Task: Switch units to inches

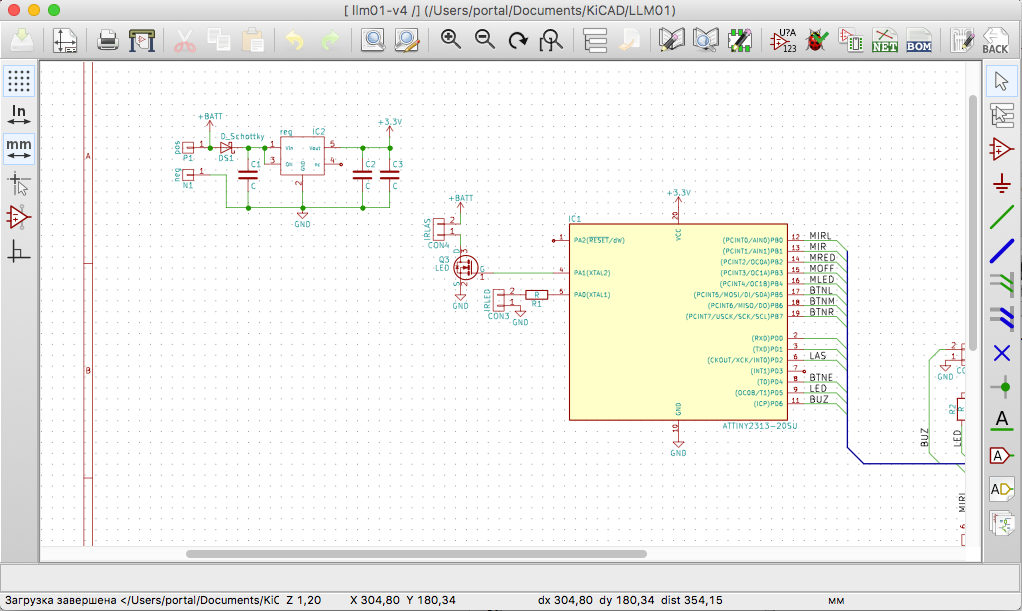Action: 18,115
